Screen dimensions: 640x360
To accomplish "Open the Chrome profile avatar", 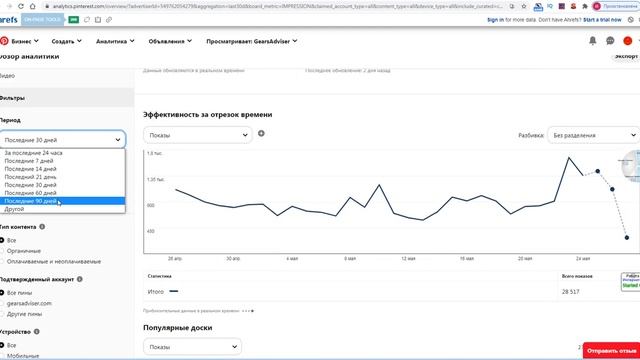I will pos(597,6).
